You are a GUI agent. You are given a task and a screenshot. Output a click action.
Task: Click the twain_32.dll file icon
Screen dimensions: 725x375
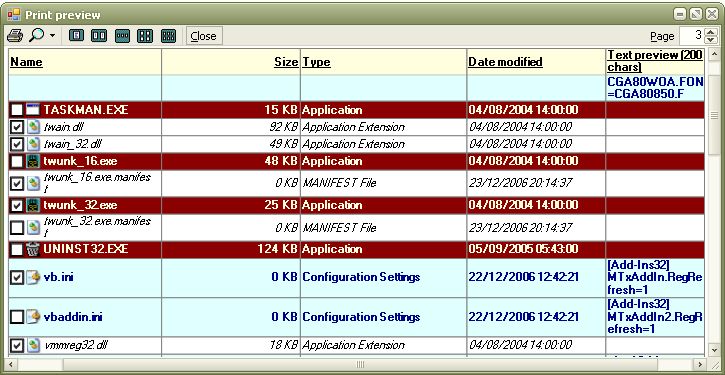33,144
